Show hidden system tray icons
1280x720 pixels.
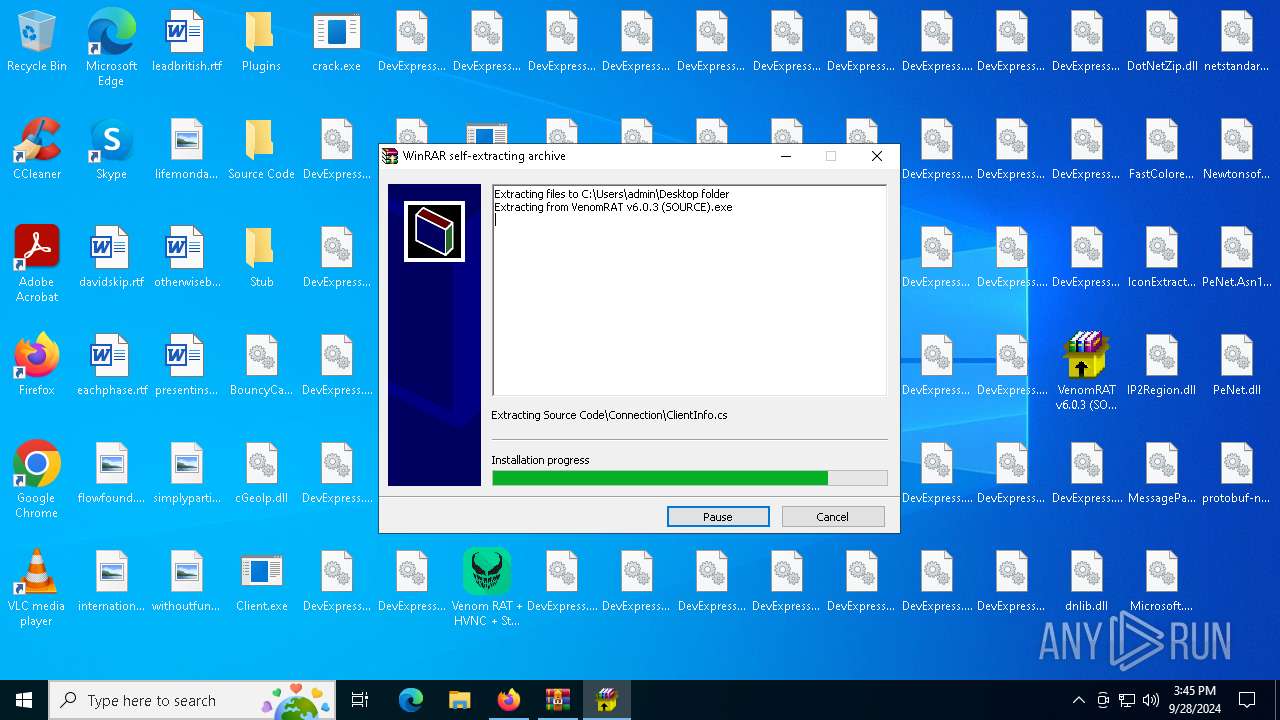click(1078, 700)
